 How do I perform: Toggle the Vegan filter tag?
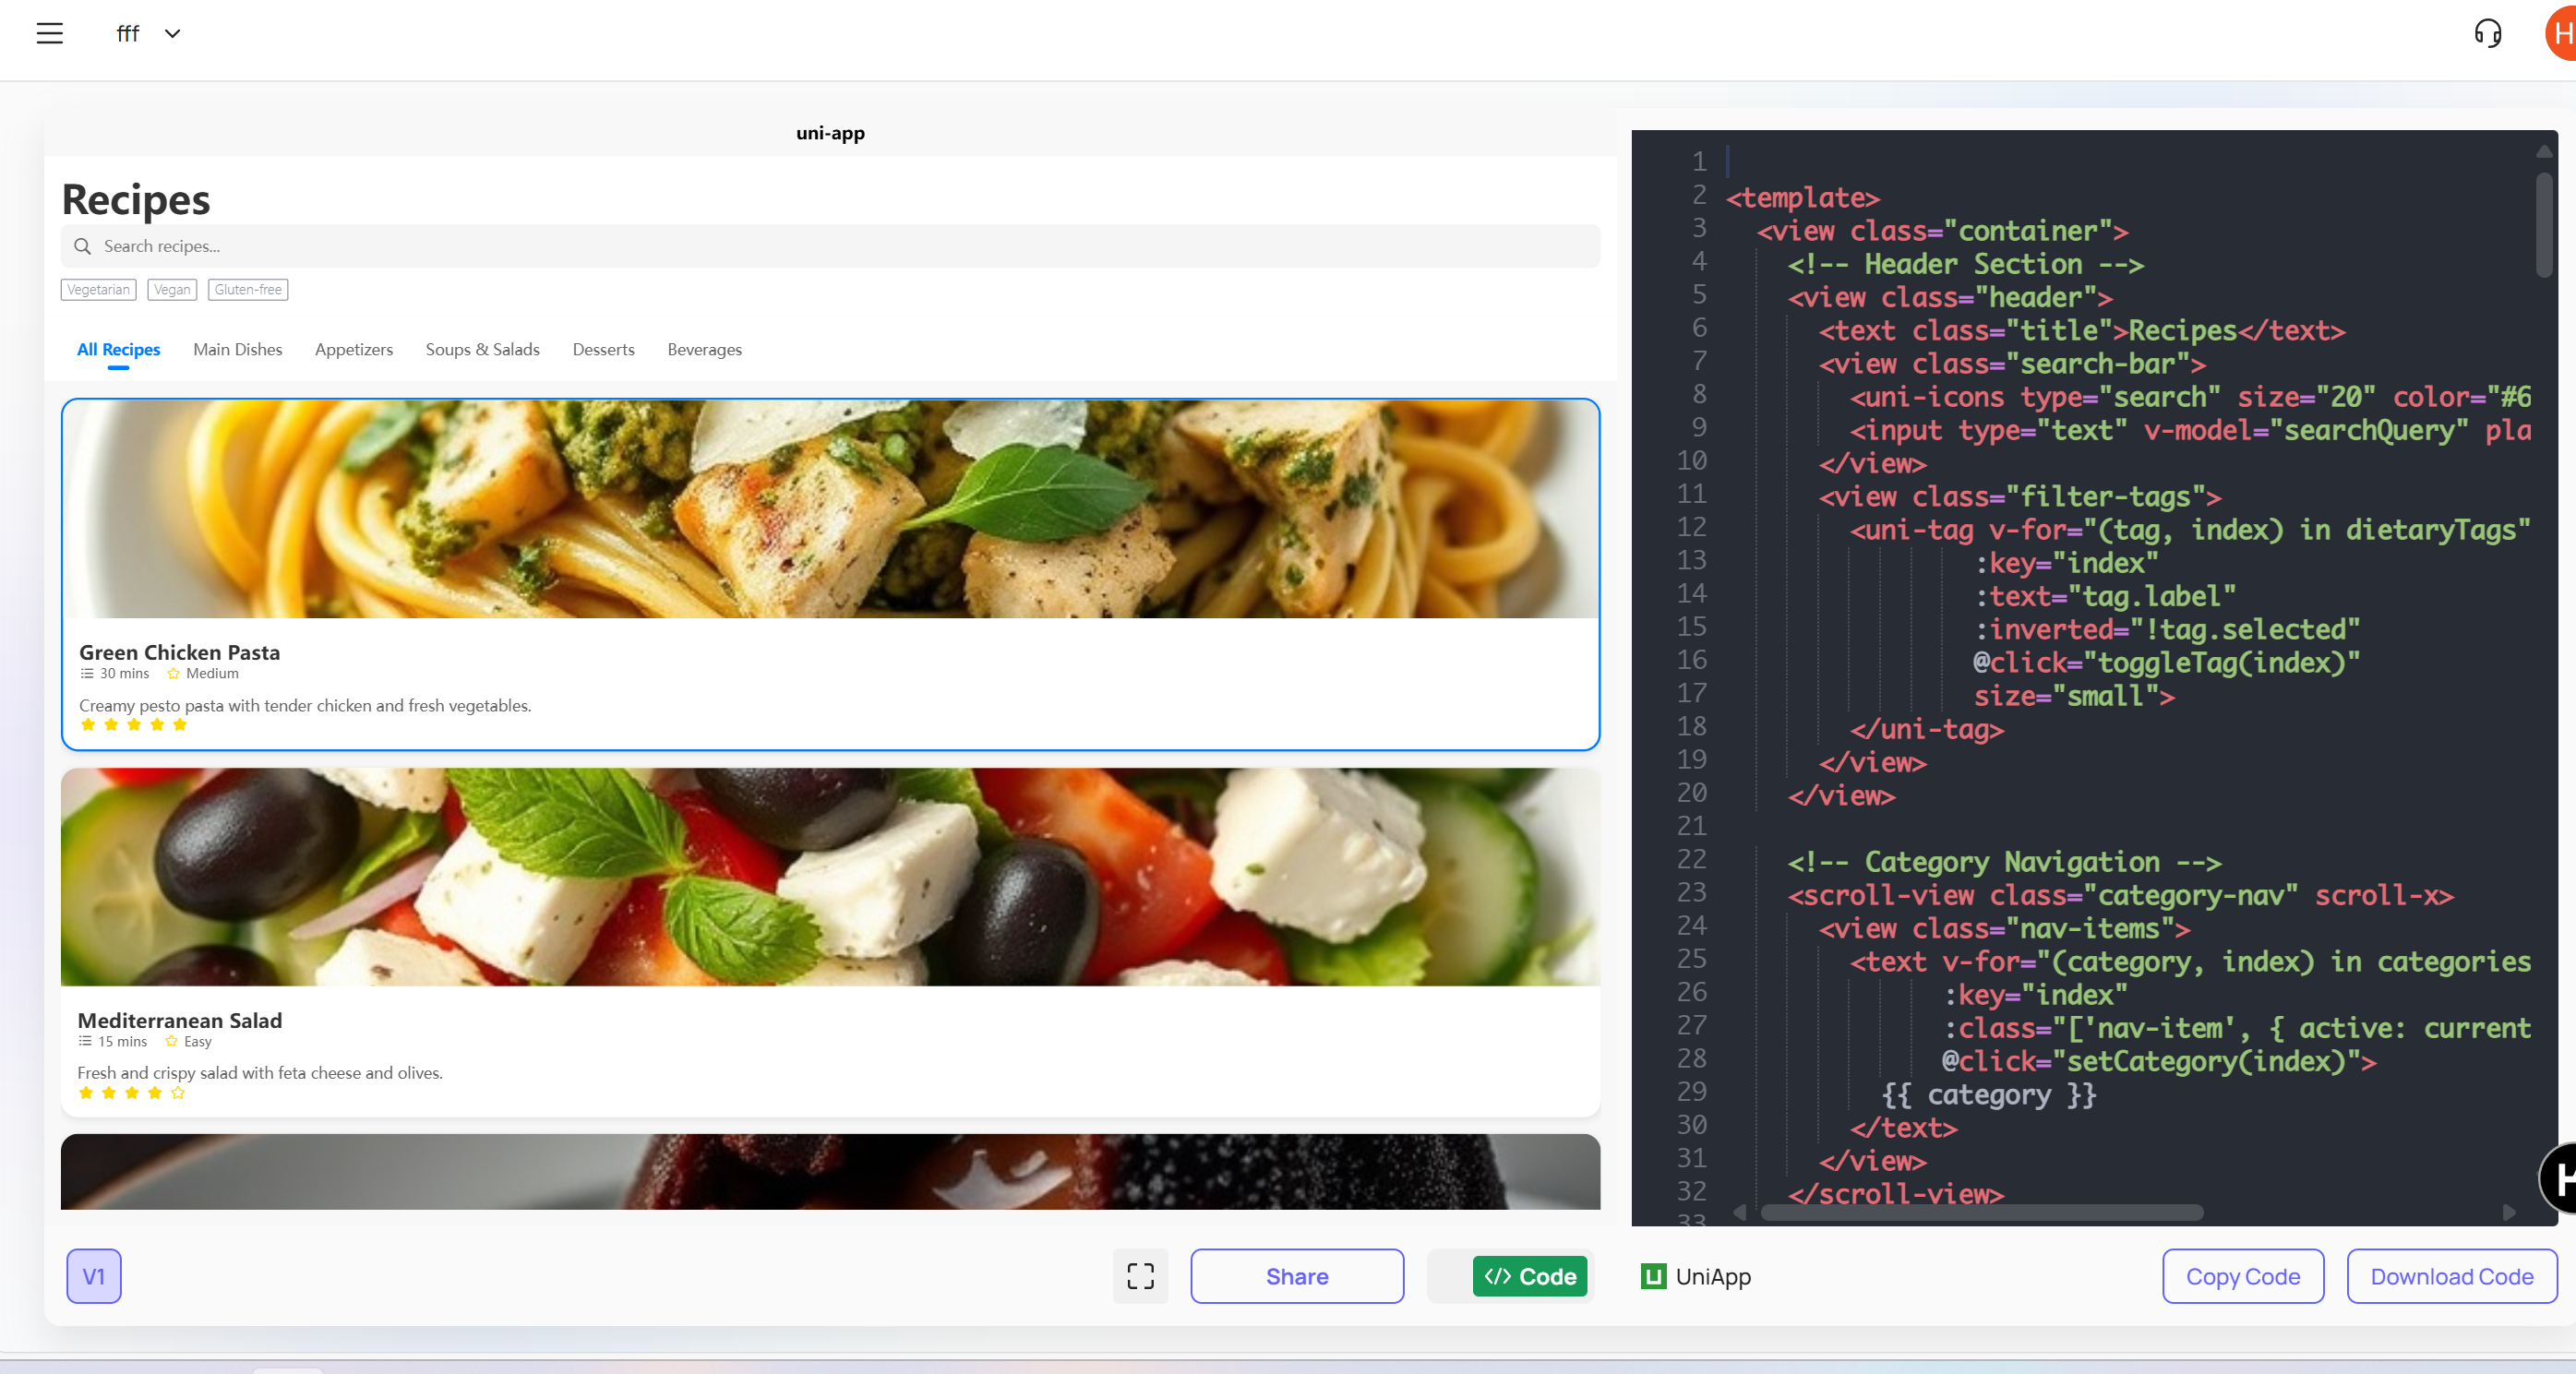tap(172, 290)
